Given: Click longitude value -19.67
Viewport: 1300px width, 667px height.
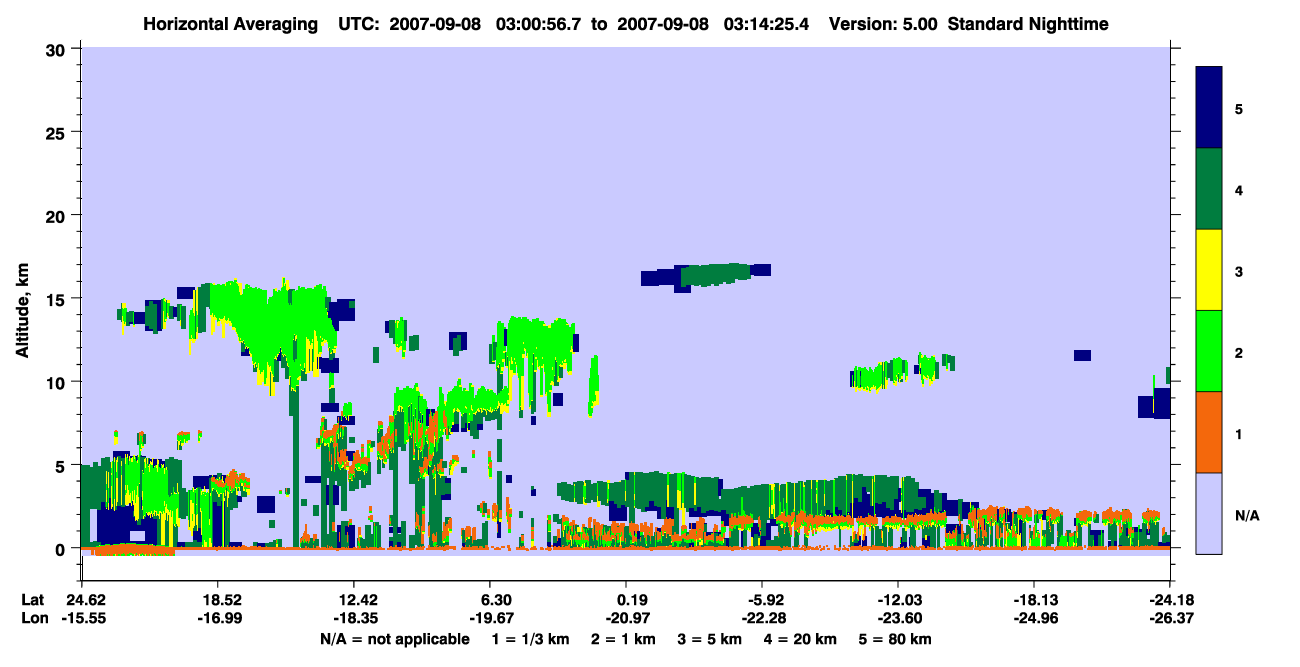Looking at the screenshot, I should (490, 618).
